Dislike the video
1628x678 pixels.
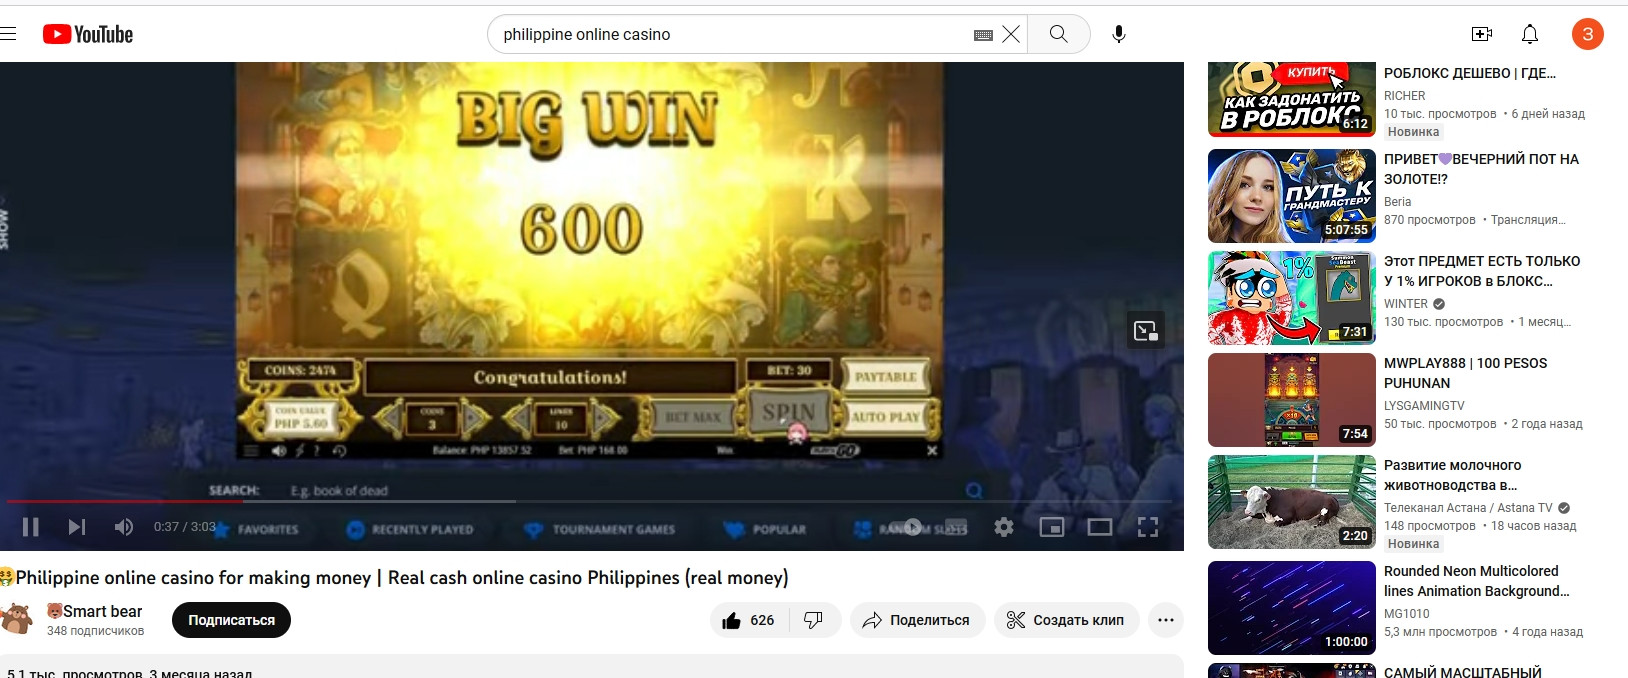click(x=814, y=620)
